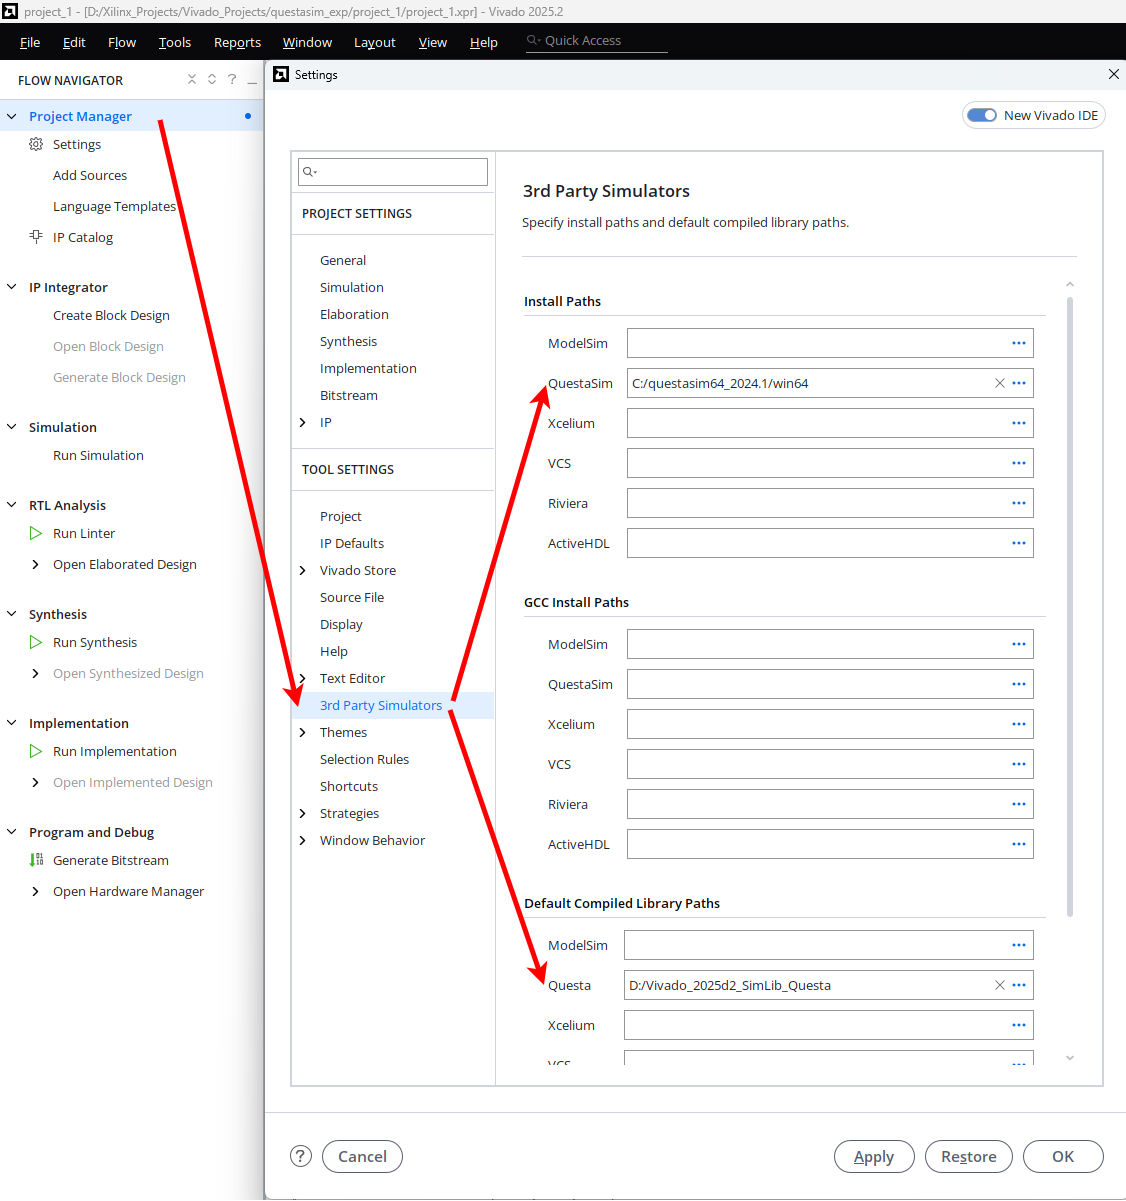Screen dimensions: 1126x1201
Task: Collapse the RTL Analysis section
Action: 12,505
